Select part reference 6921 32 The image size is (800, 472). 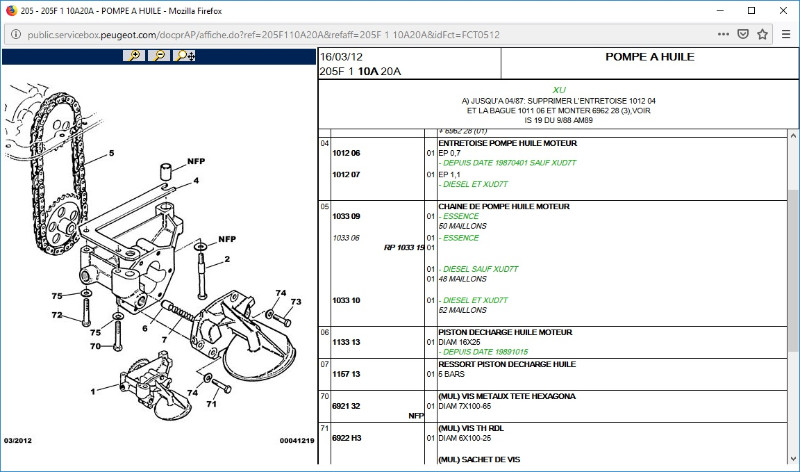(x=346, y=406)
